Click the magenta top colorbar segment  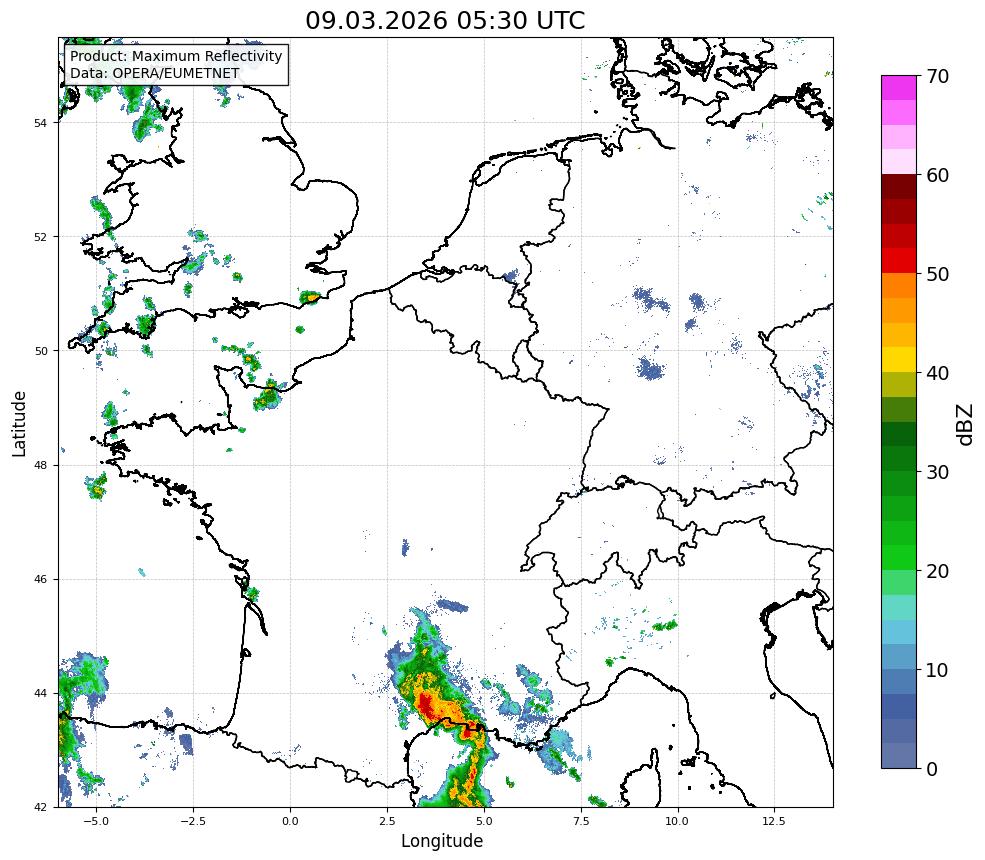tap(899, 88)
